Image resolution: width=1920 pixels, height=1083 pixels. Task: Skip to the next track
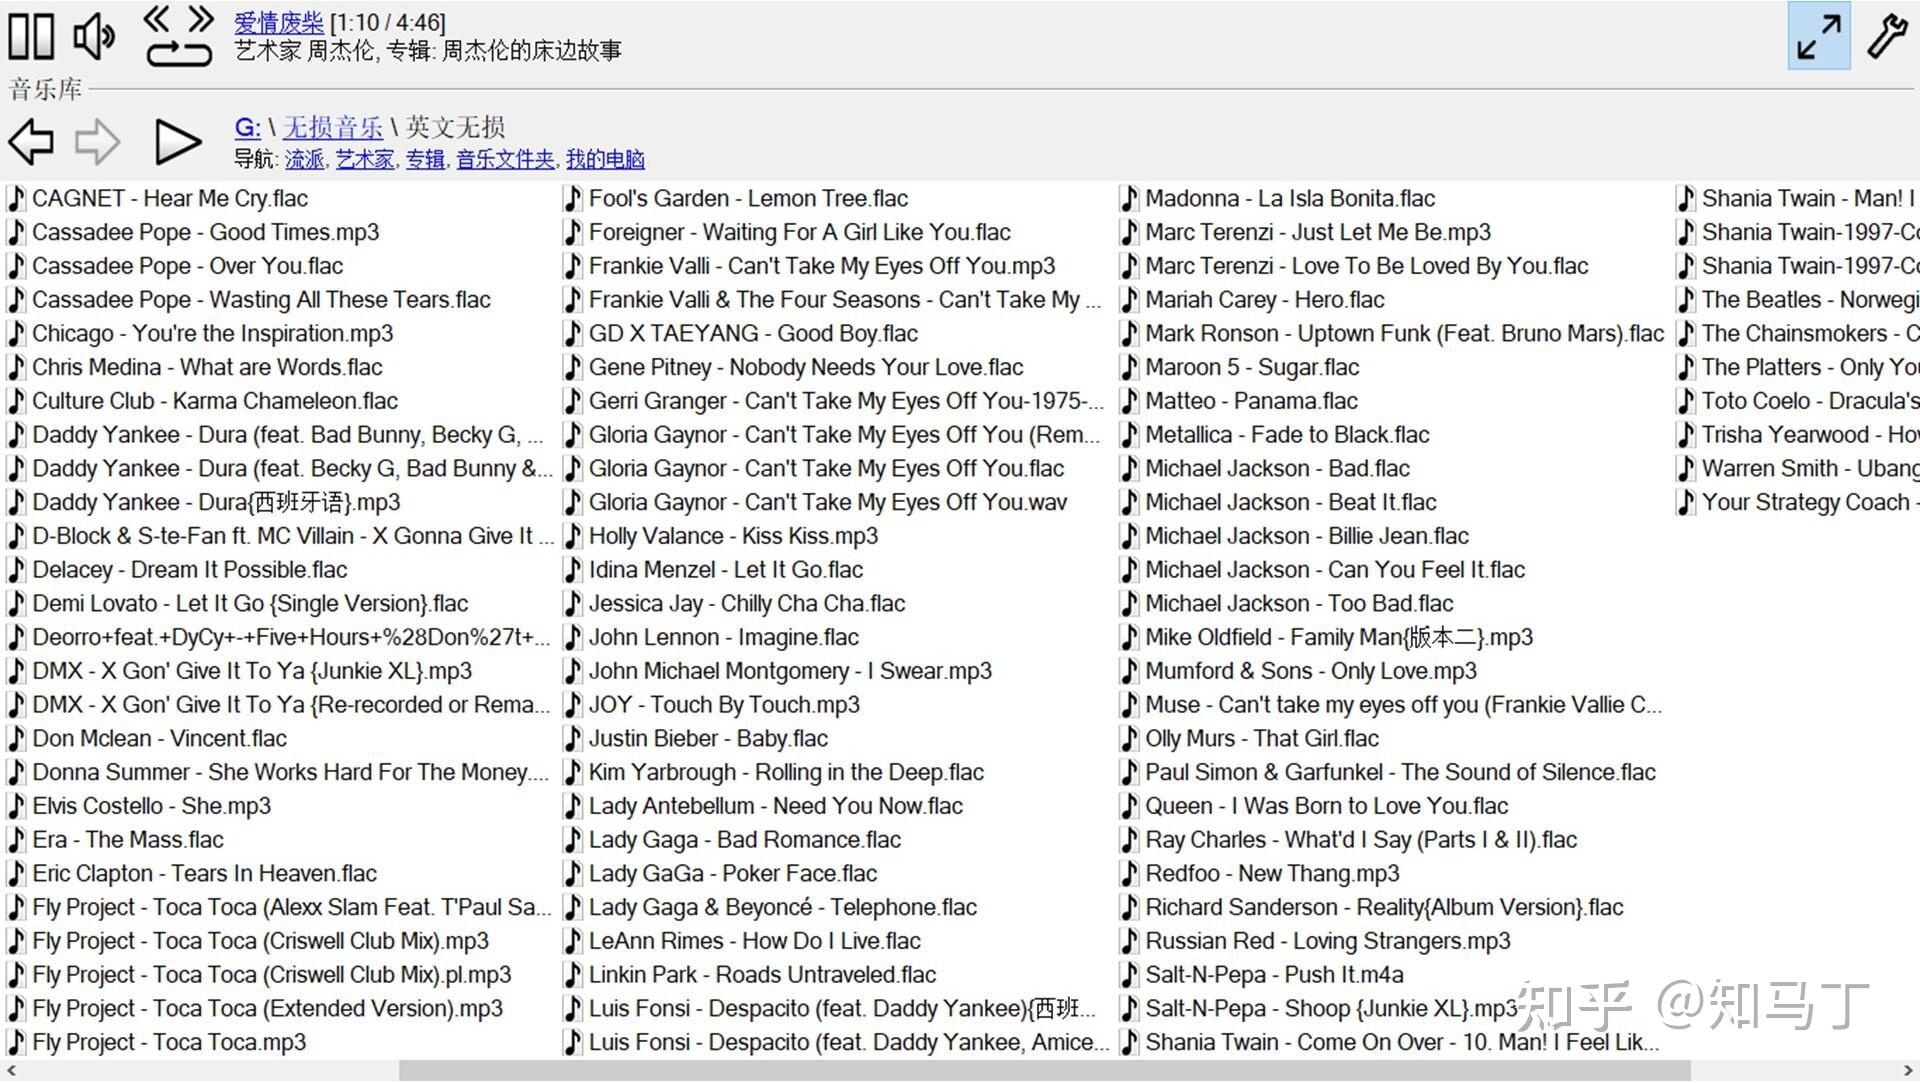(201, 18)
